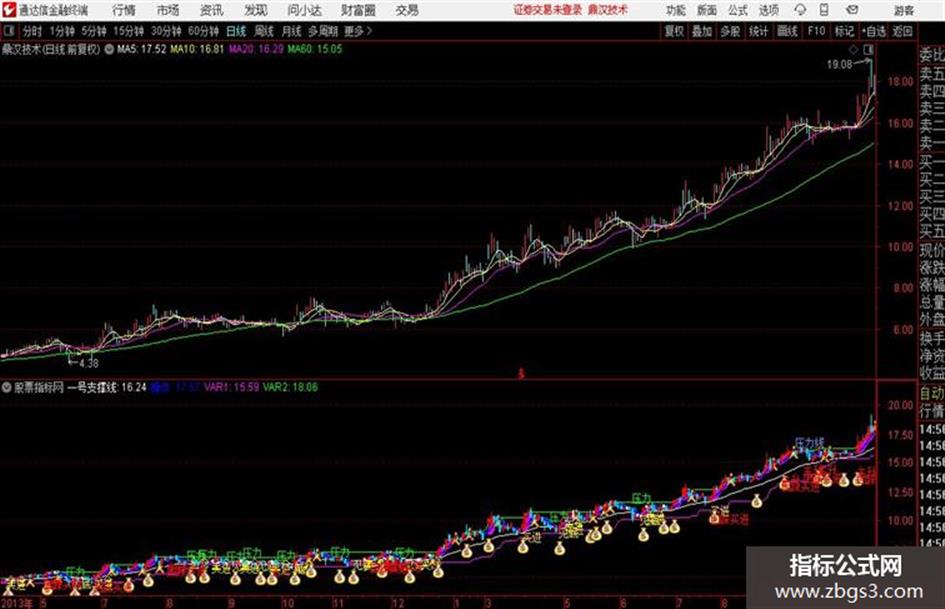Click the 鼎汉技术 stock name in title bar
This screenshot has width=945, height=609.
coord(608,10)
